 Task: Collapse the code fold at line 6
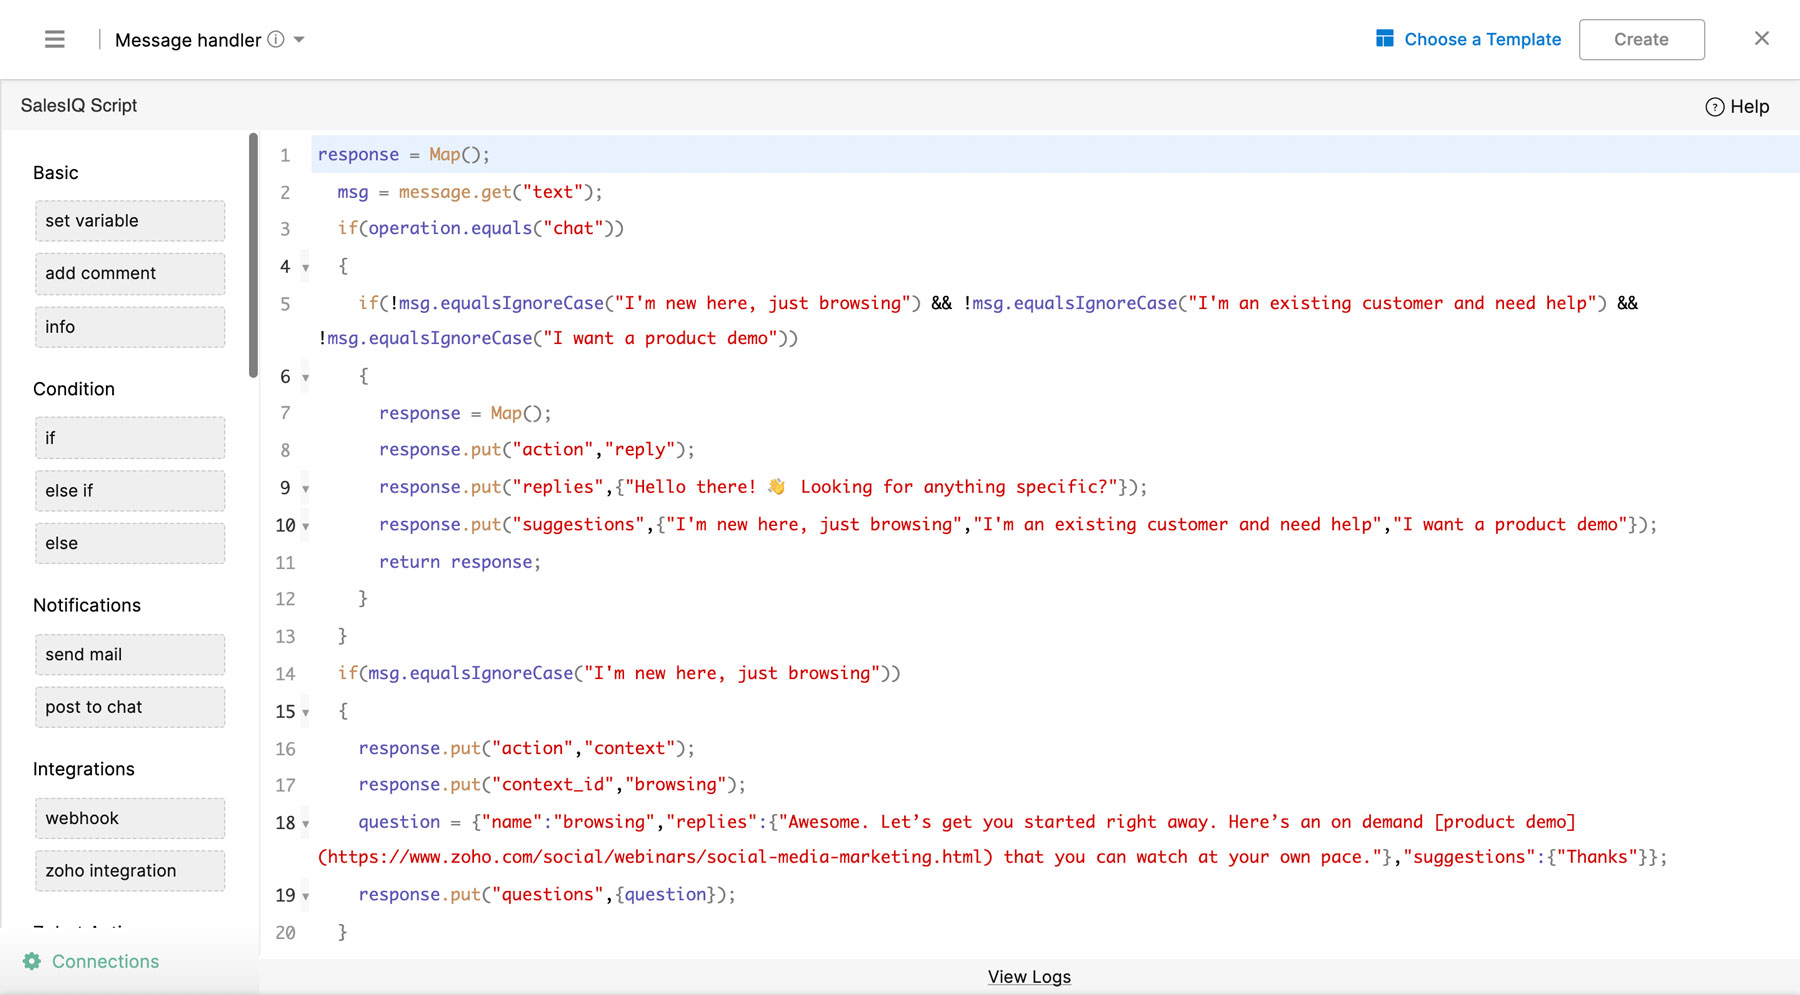[x=306, y=378]
